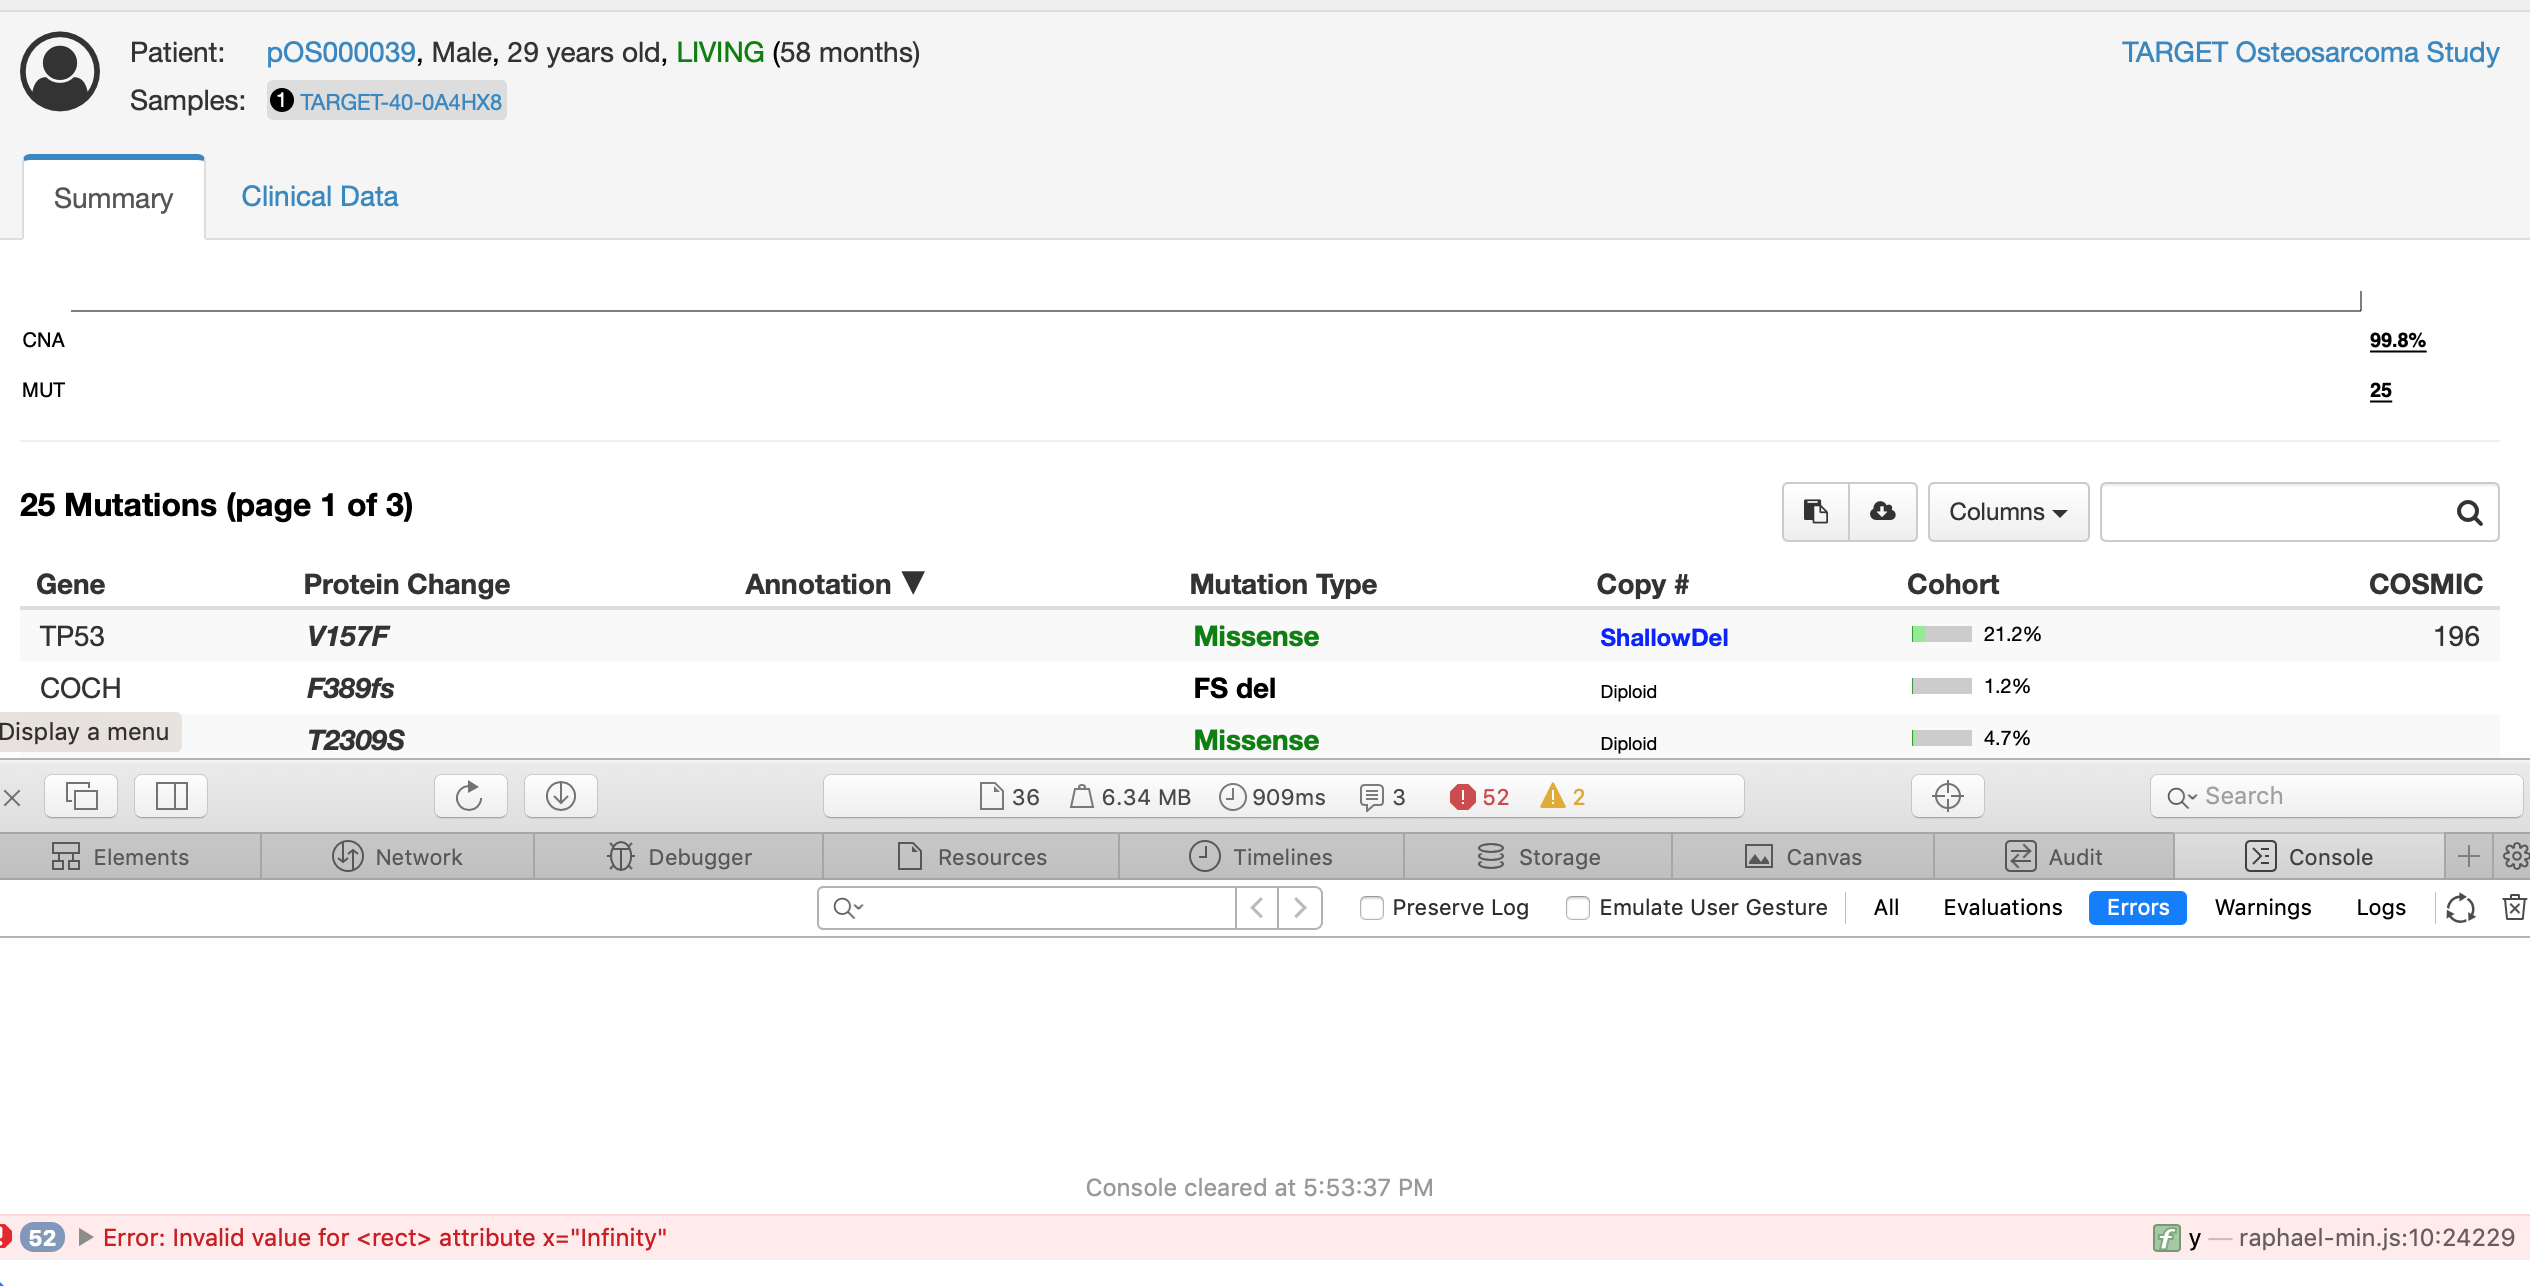
Task: Open the Timelines inspector tab
Action: (1261, 857)
